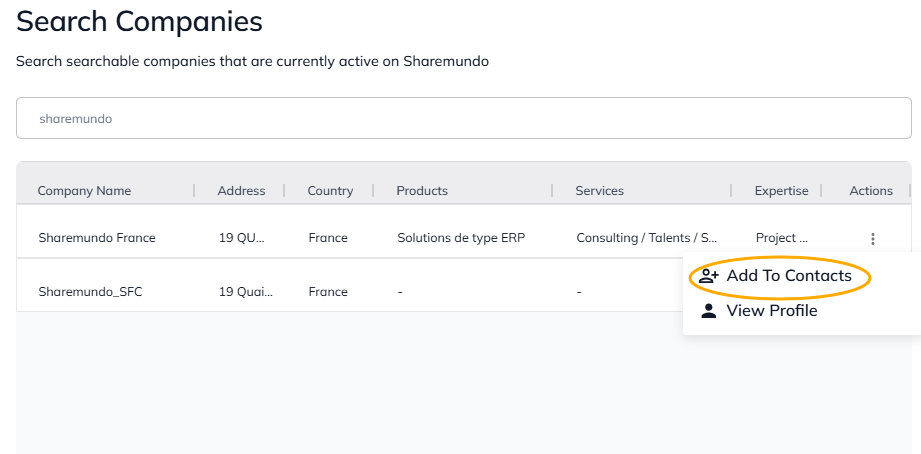Click the Products column header

coord(422,191)
